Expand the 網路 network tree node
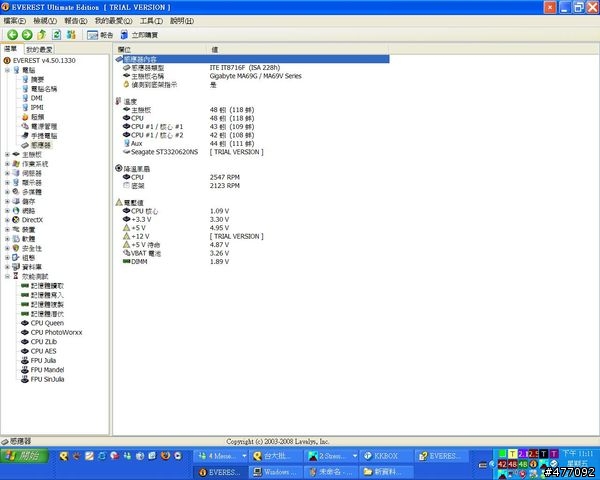Image resolution: width=600 pixels, height=480 pixels. click(7, 211)
